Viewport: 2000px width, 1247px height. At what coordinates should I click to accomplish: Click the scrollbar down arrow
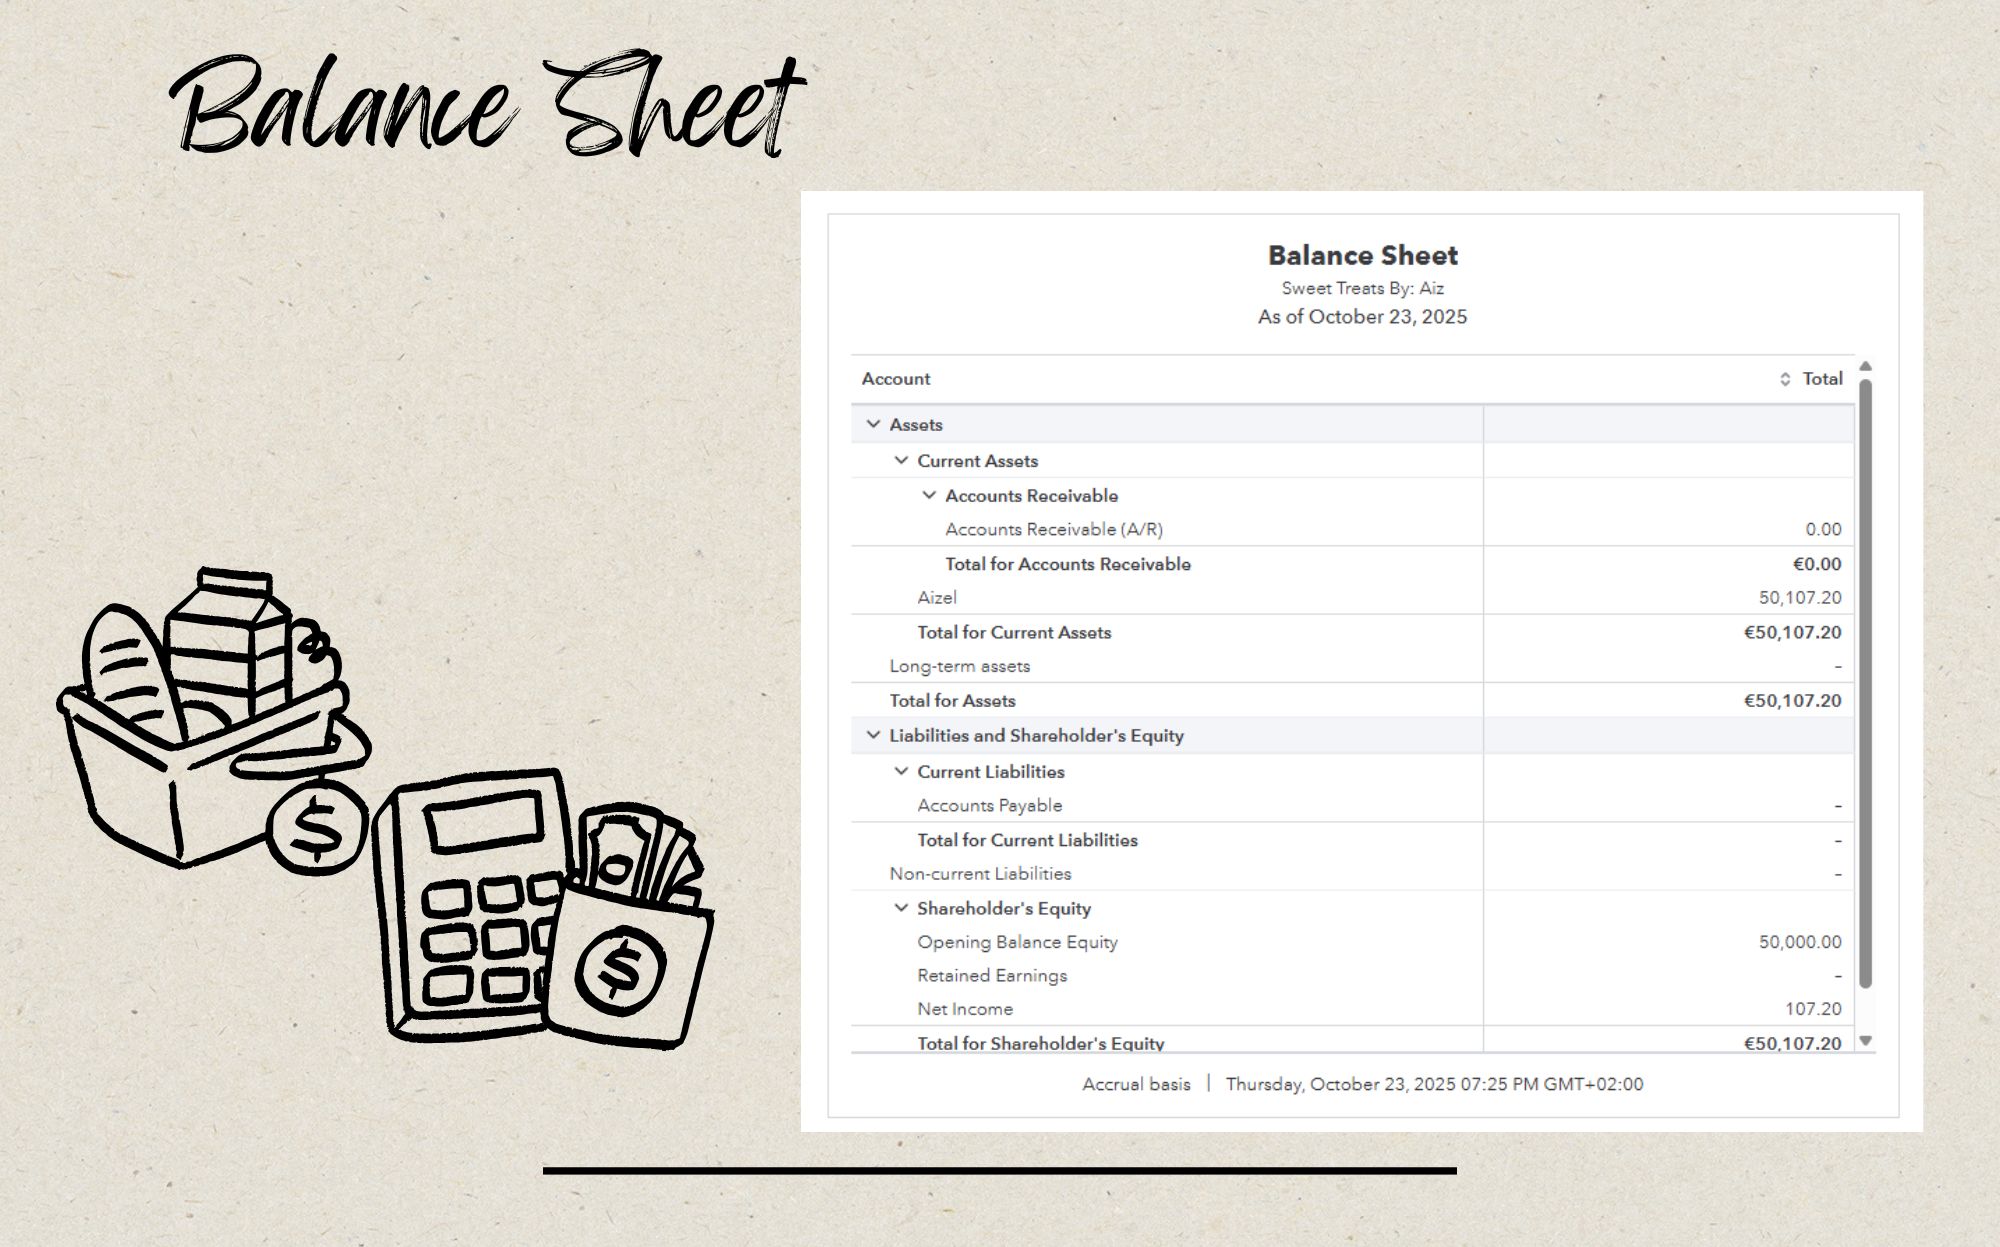click(x=1865, y=1041)
